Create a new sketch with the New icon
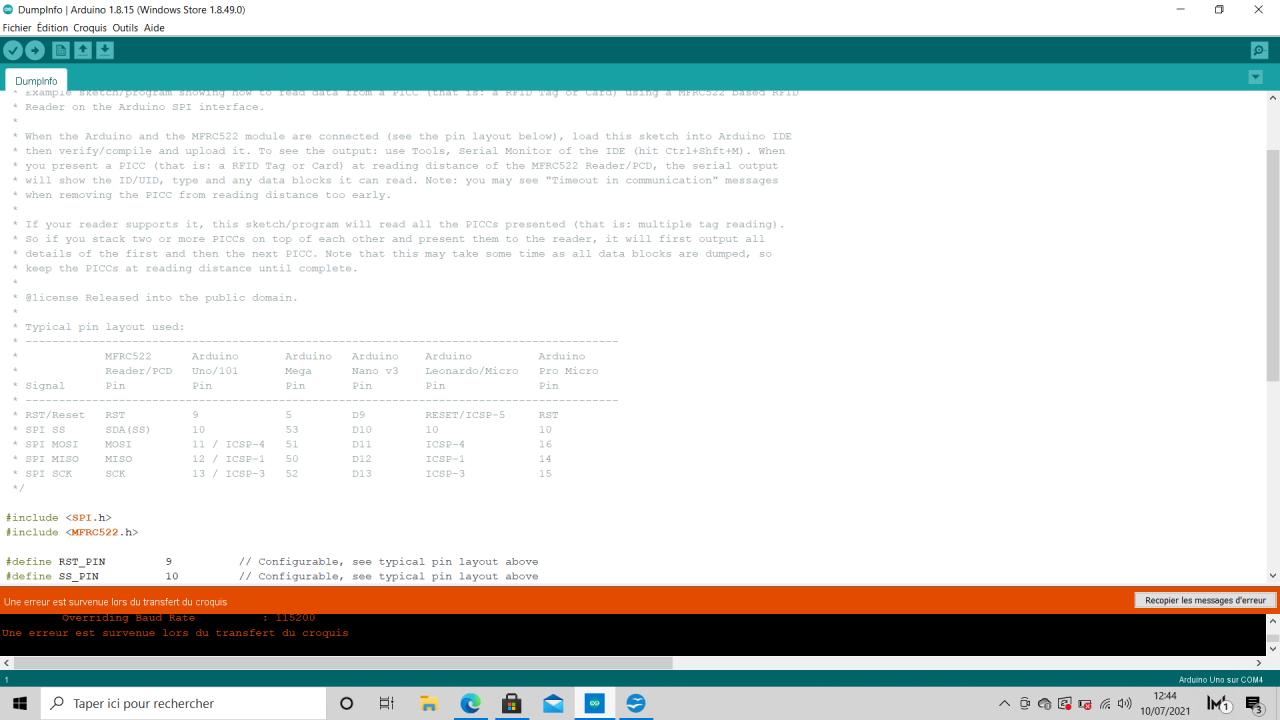The height and width of the screenshot is (720, 1280). [x=61, y=50]
